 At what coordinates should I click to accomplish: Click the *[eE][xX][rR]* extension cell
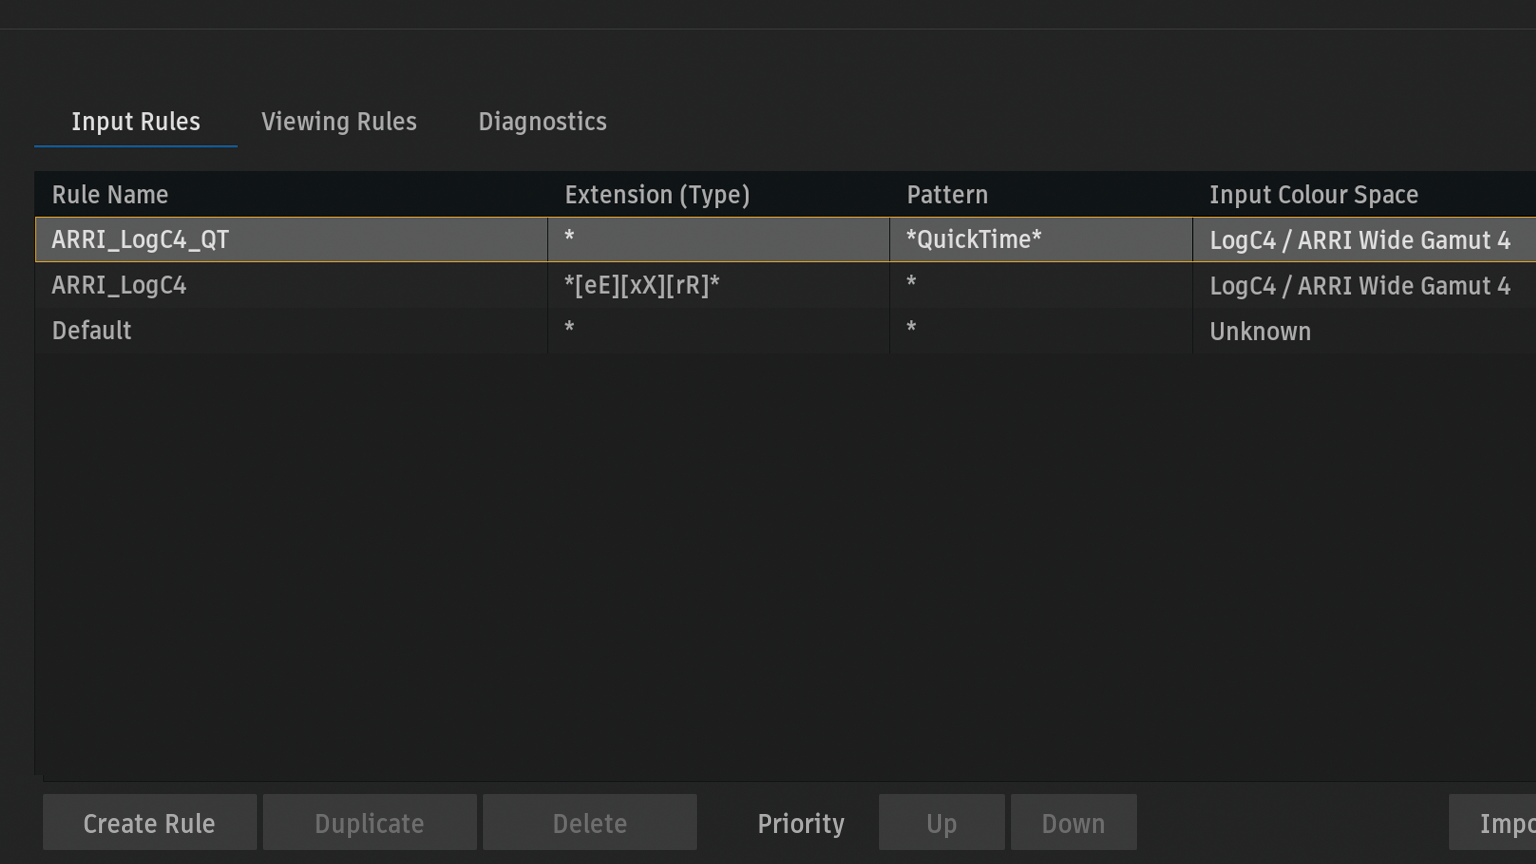[642, 286]
